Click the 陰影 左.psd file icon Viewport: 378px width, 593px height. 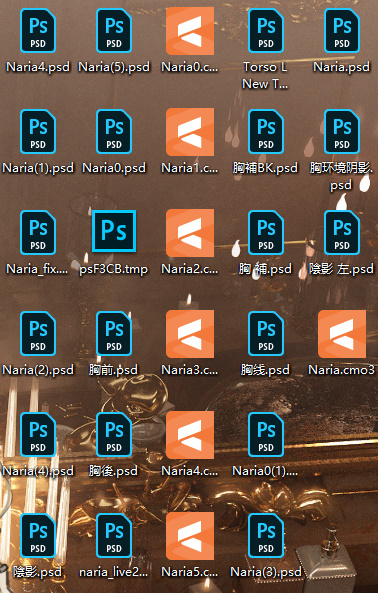click(342, 233)
